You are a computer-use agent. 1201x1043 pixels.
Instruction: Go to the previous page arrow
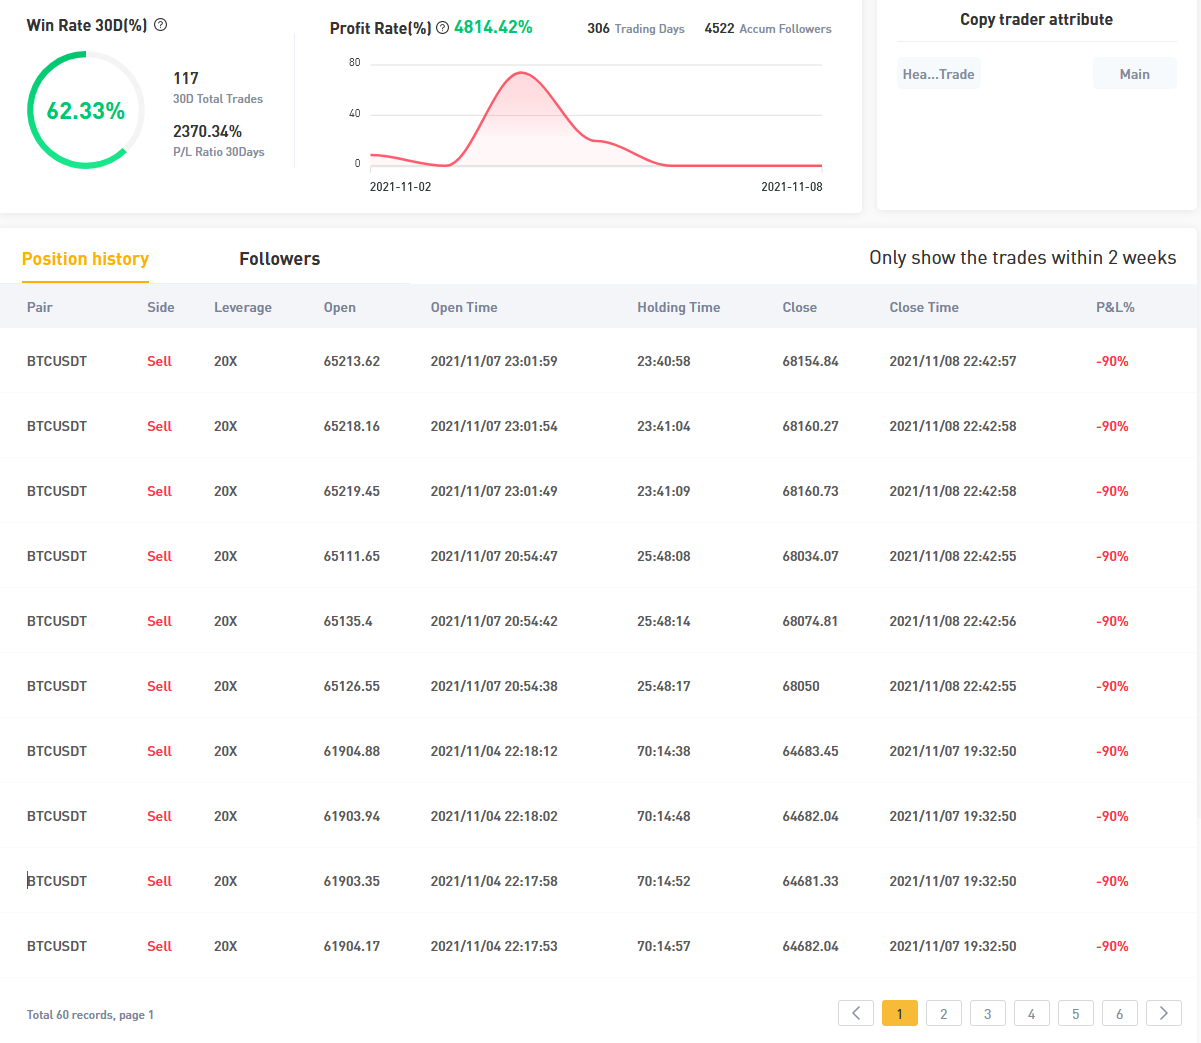(x=856, y=1013)
